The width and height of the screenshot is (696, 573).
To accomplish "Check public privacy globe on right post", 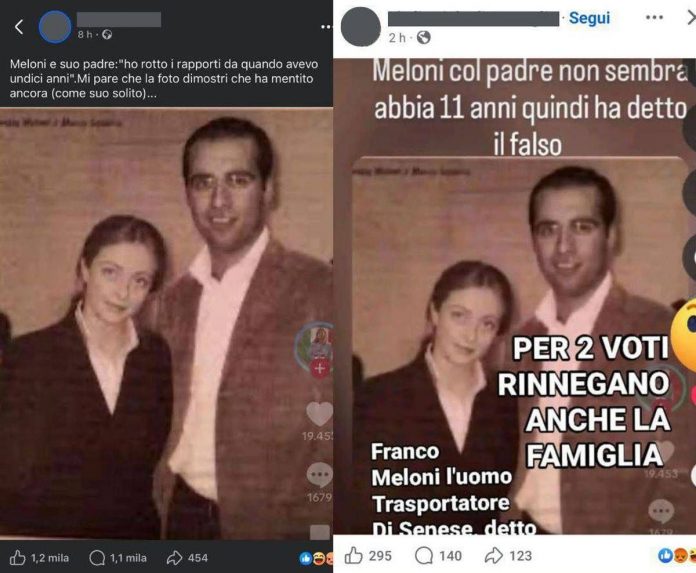I will click(424, 38).
